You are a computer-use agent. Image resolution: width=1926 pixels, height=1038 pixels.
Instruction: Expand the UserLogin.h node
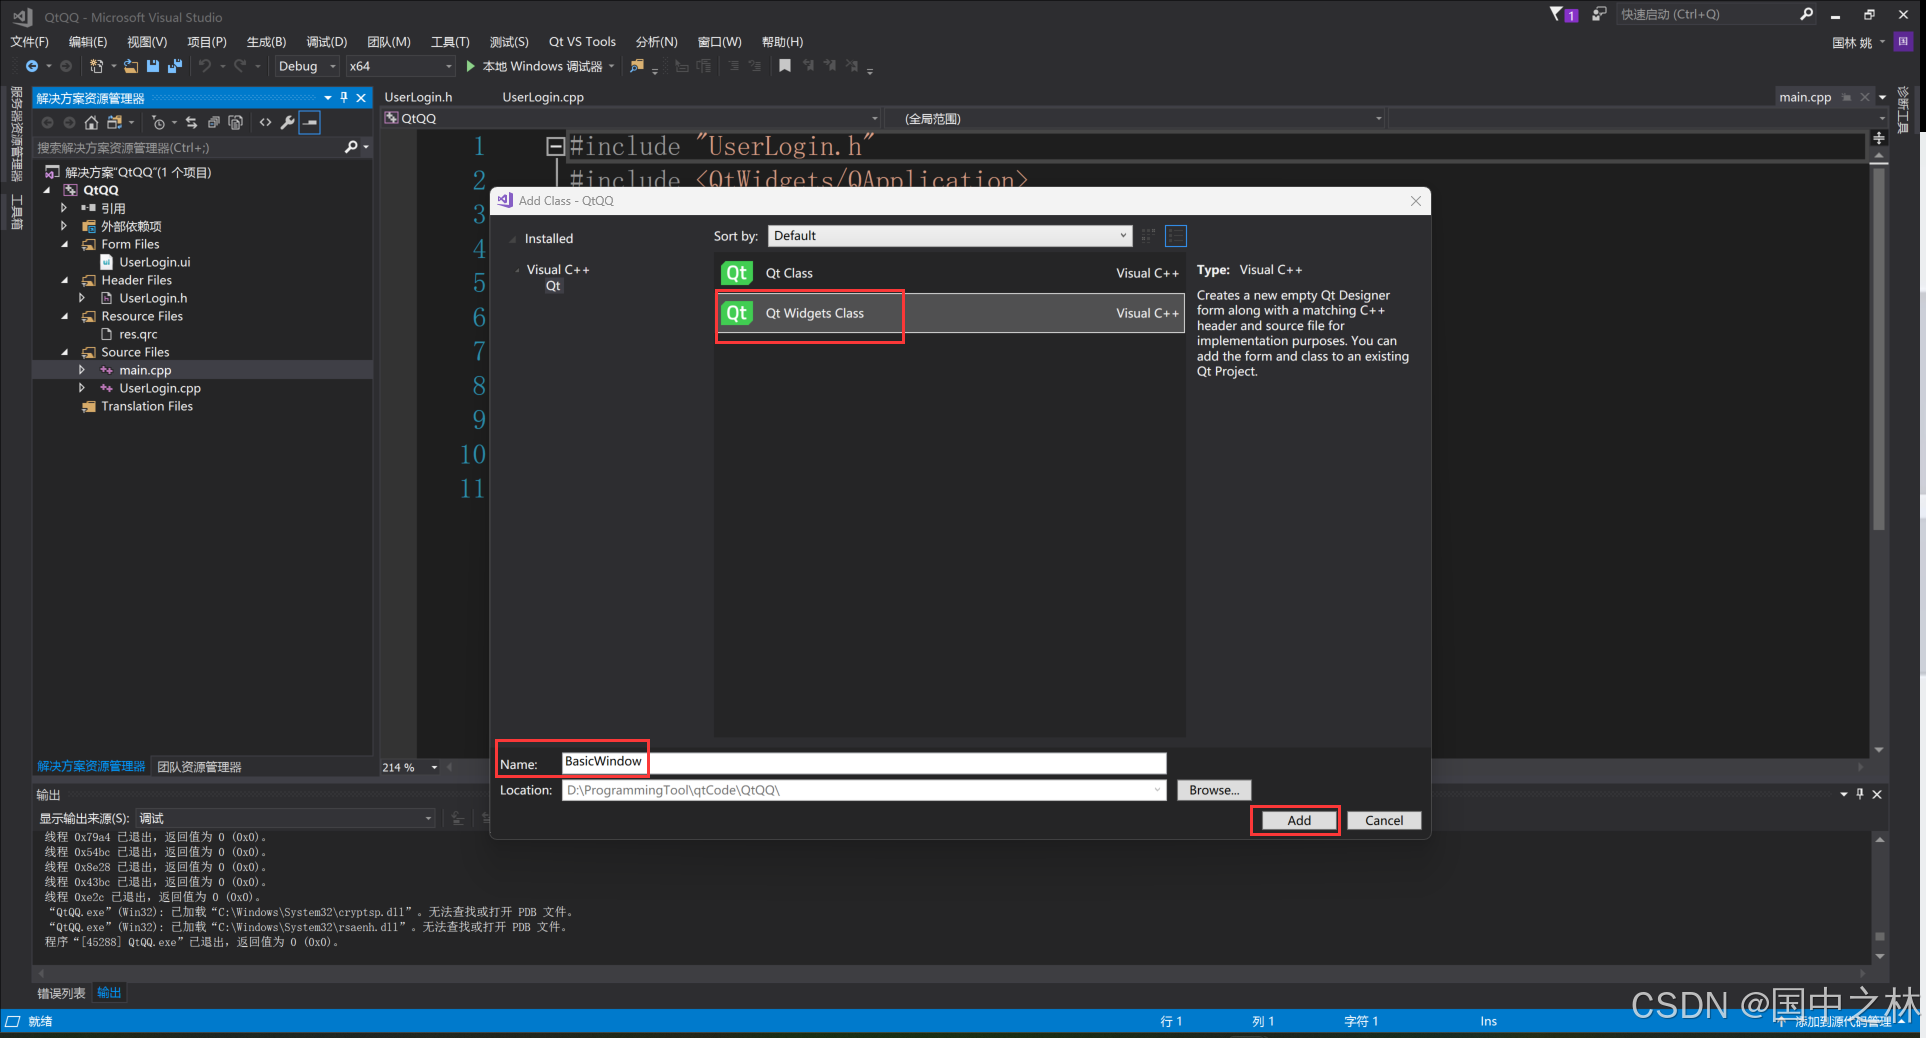click(82, 298)
